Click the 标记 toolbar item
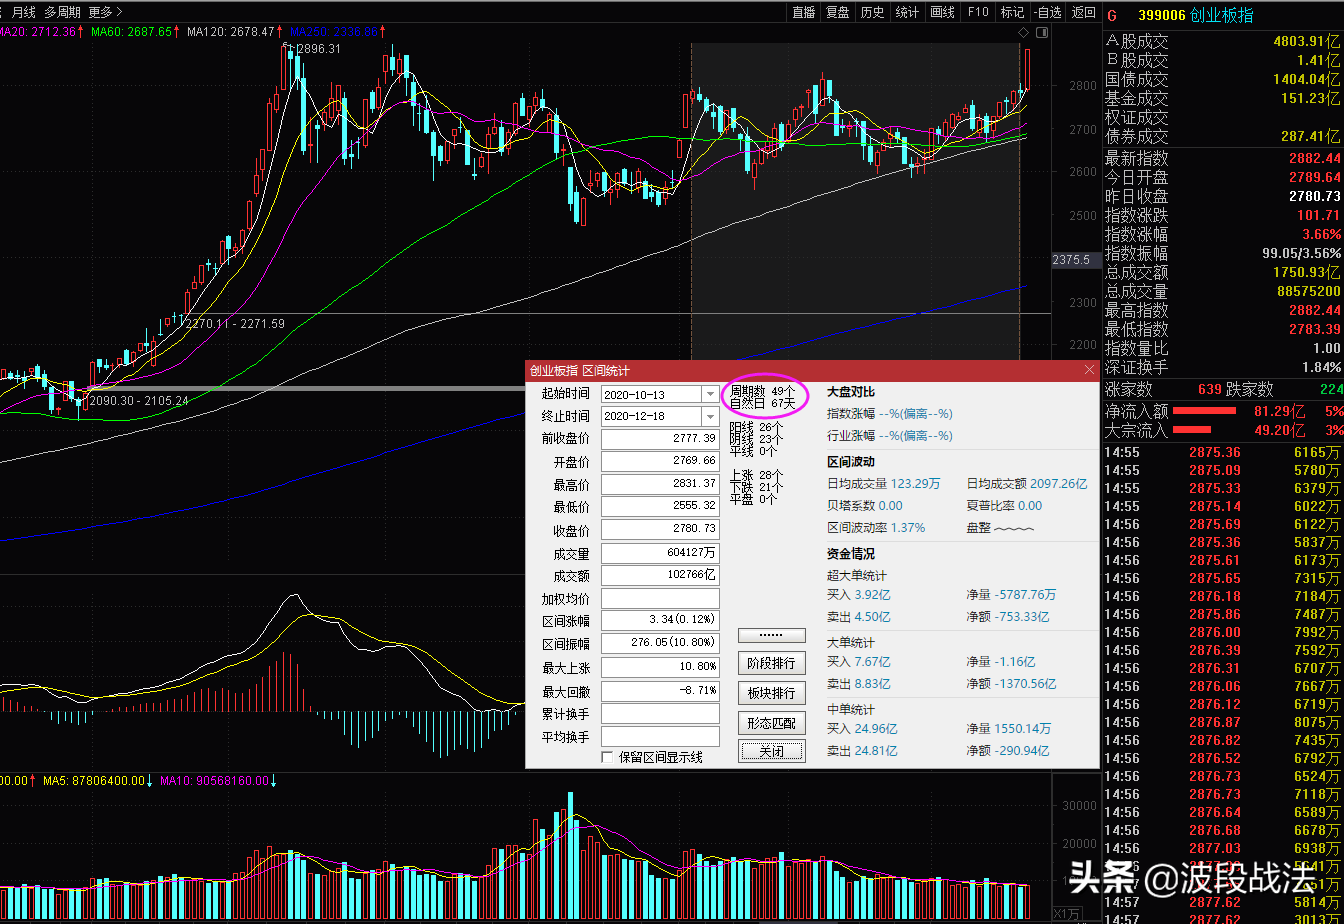The height and width of the screenshot is (924, 1344). click(x=1013, y=12)
